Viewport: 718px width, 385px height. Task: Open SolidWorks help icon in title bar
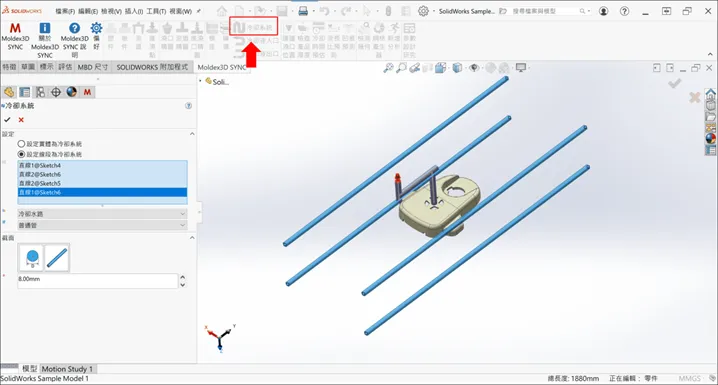(x=624, y=11)
